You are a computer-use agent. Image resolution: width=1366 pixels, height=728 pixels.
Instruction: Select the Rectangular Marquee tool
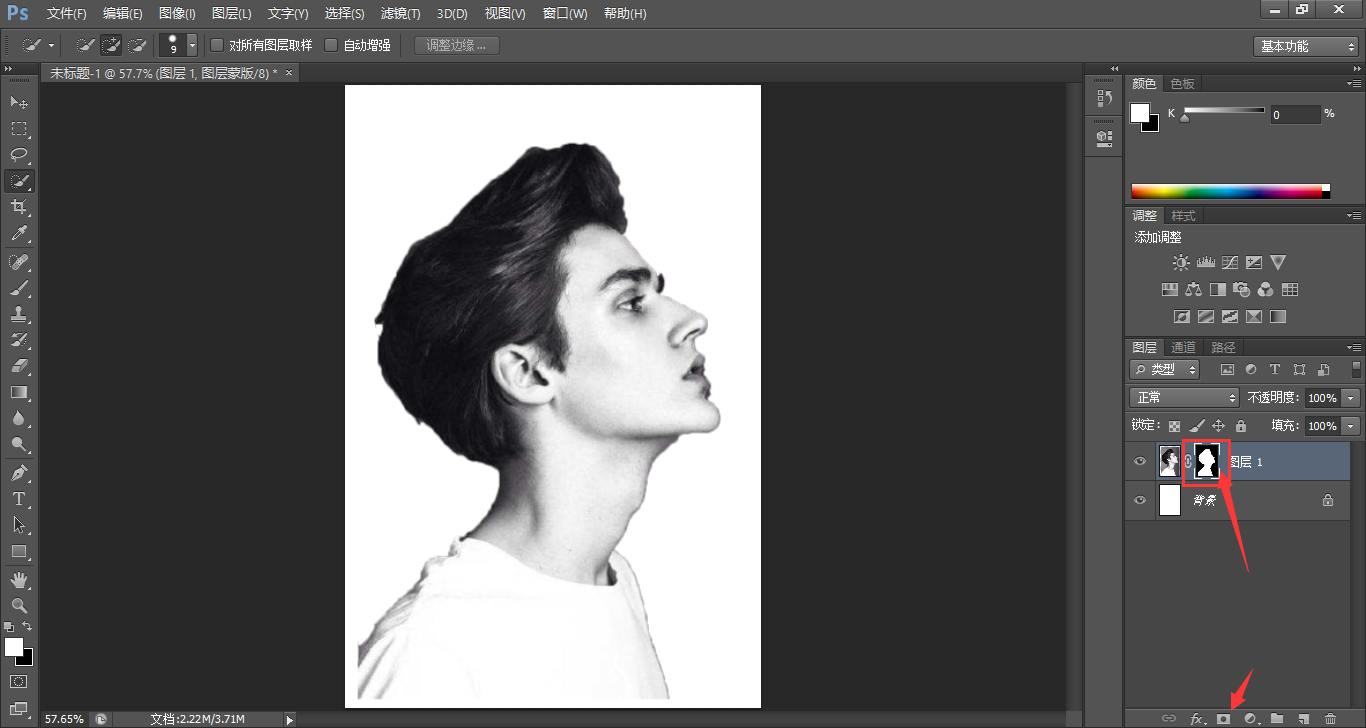coord(19,128)
